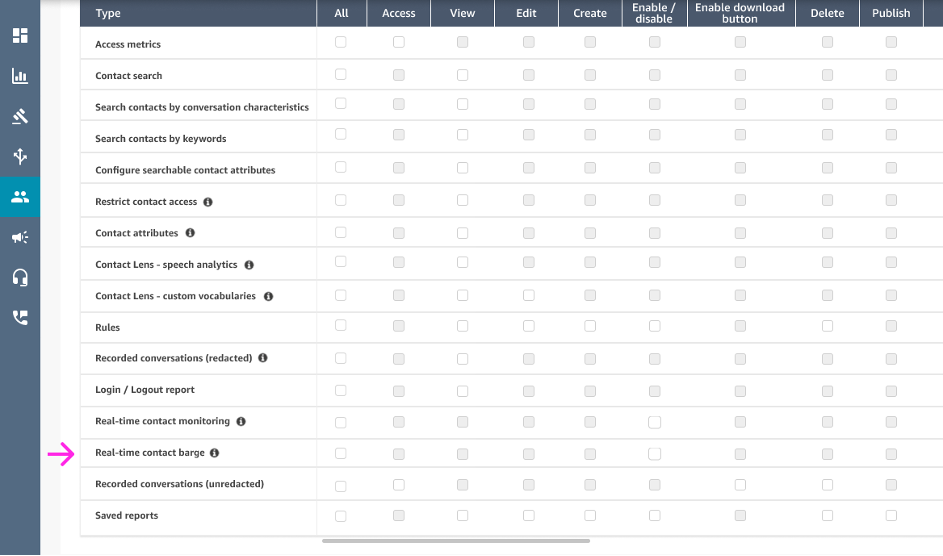The image size is (943, 556).
Task: Check Enable download button for Recorded conversations (unredacted)
Action: tap(740, 484)
